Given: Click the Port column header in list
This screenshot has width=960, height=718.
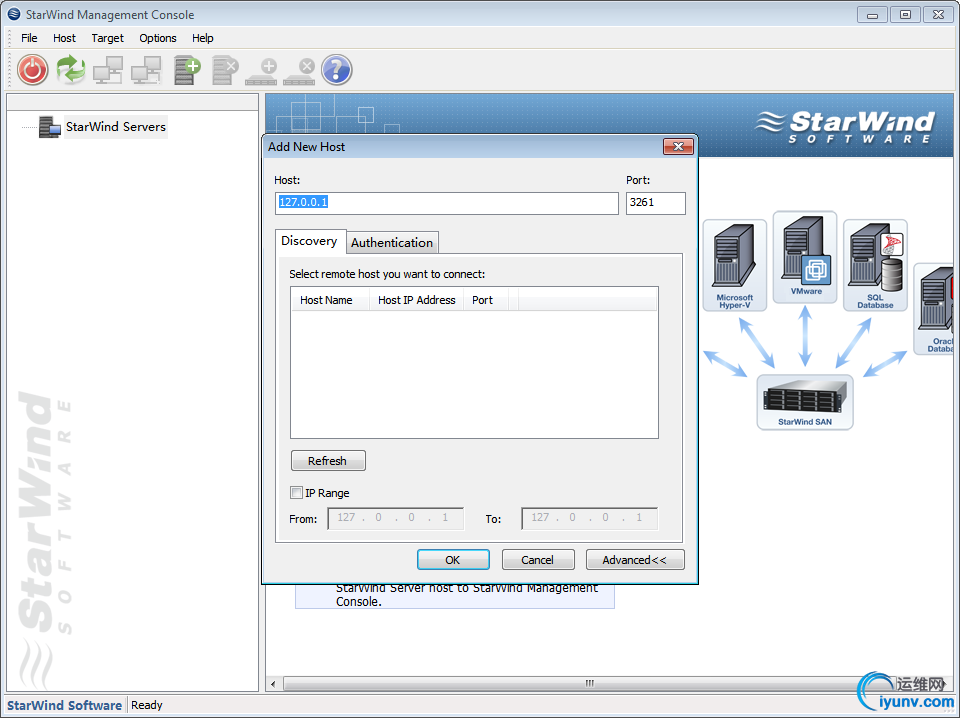Looking at the screenshot, I should [486, 300].
